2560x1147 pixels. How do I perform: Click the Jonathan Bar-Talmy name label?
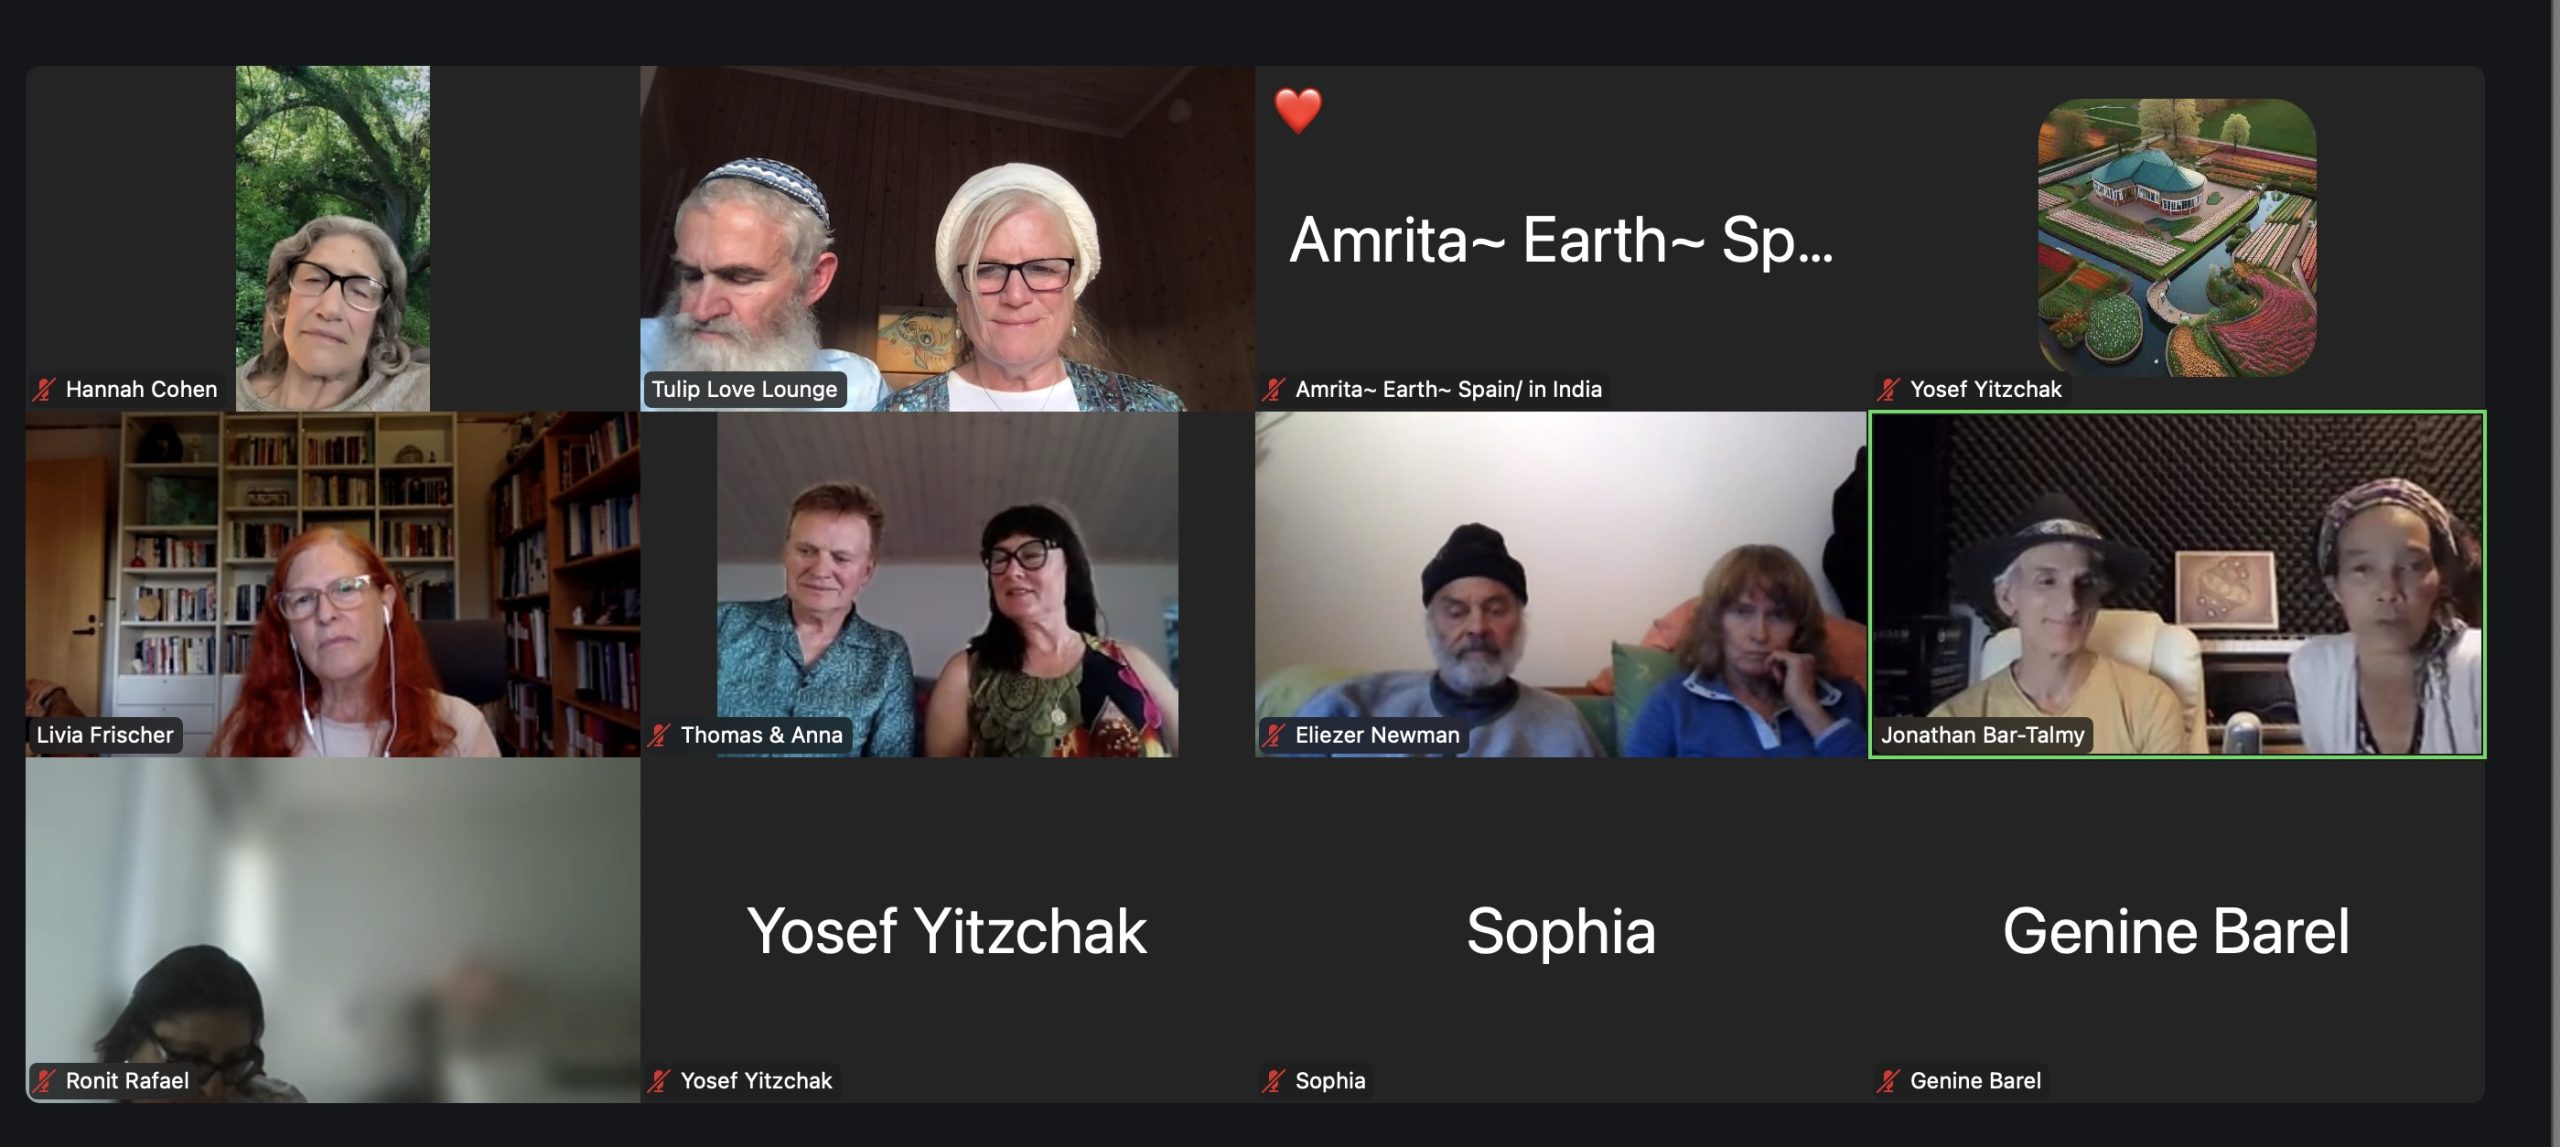coord(1982,735)
